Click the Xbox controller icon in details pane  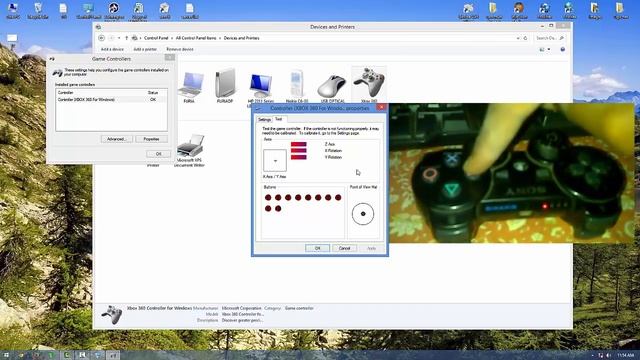click(x=112, y=315)
